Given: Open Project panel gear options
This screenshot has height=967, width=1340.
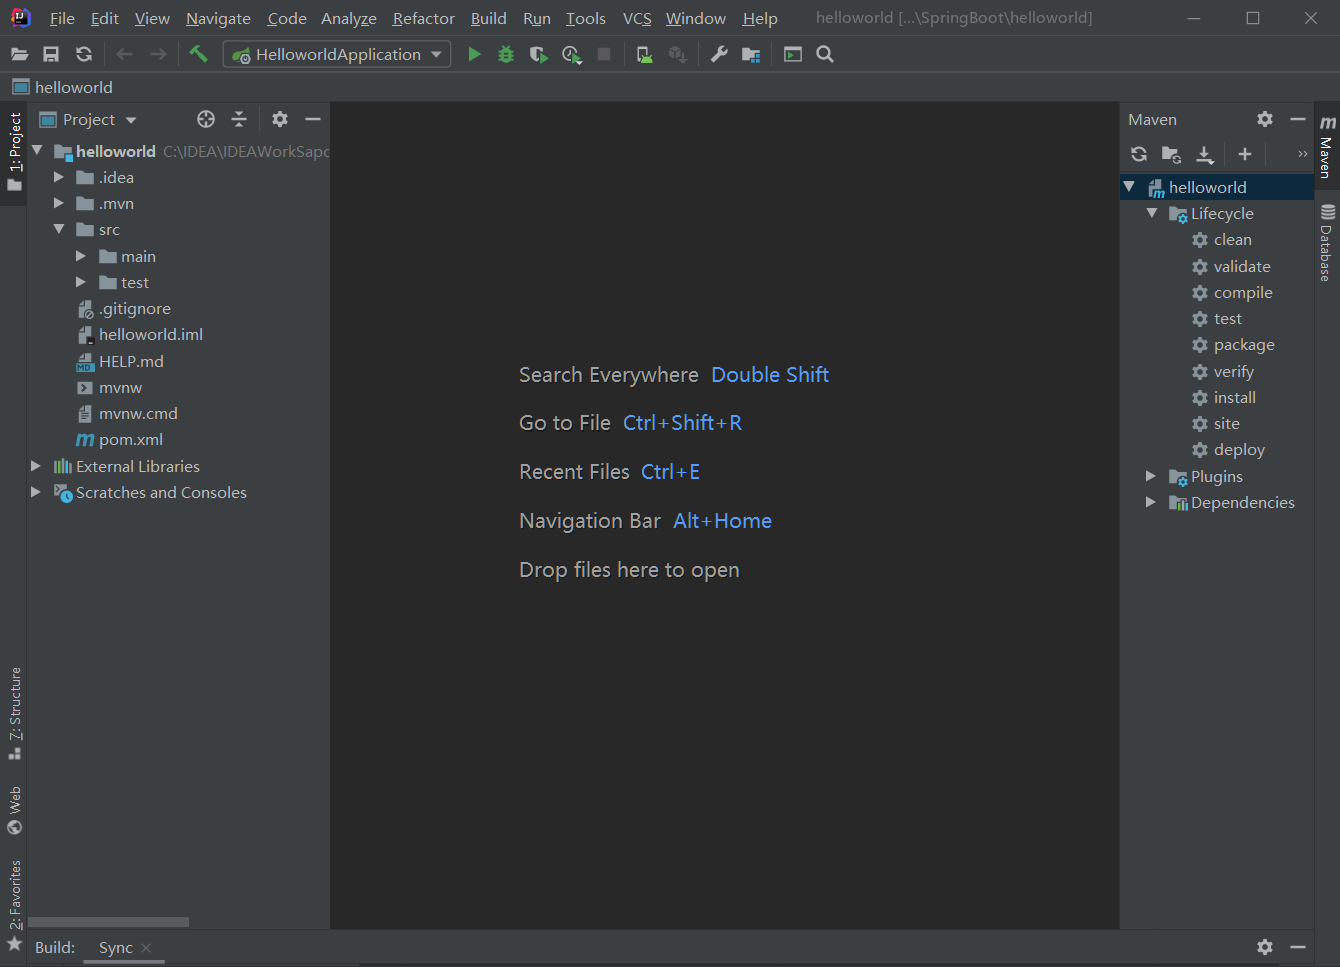Looking at the screenshot, I should 280,119.
